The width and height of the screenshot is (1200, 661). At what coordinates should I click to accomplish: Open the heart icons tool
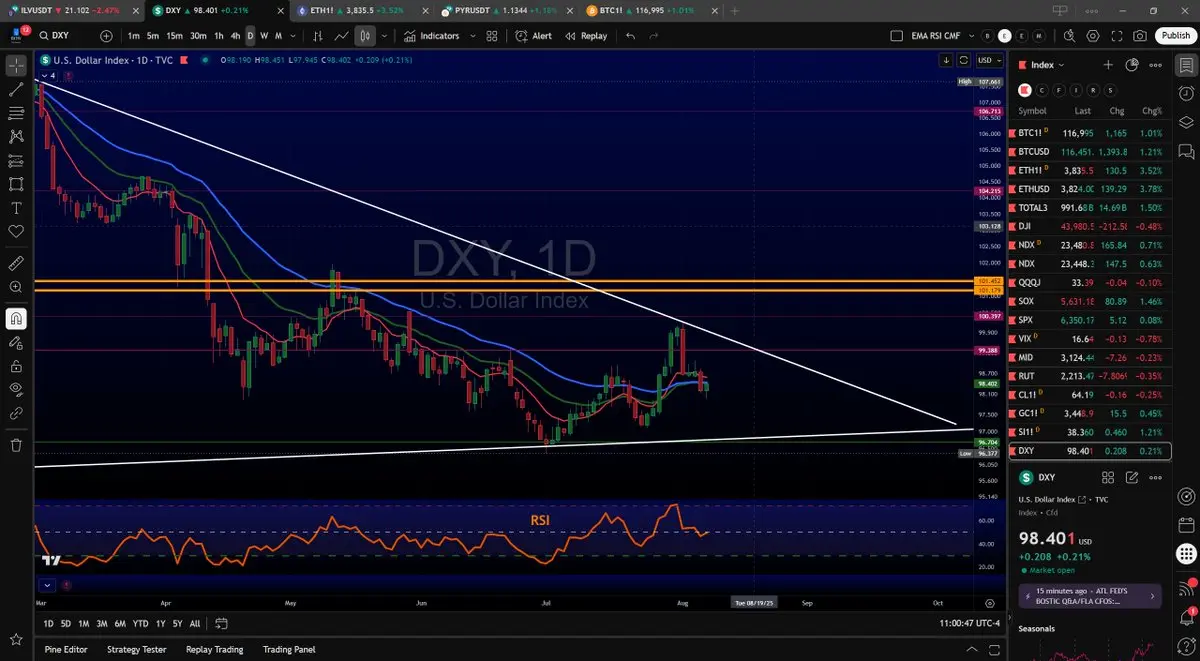[x=16, y=232]
